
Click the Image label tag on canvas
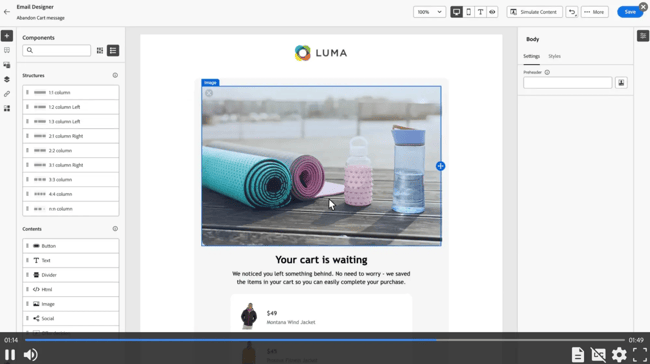(210, 83)
